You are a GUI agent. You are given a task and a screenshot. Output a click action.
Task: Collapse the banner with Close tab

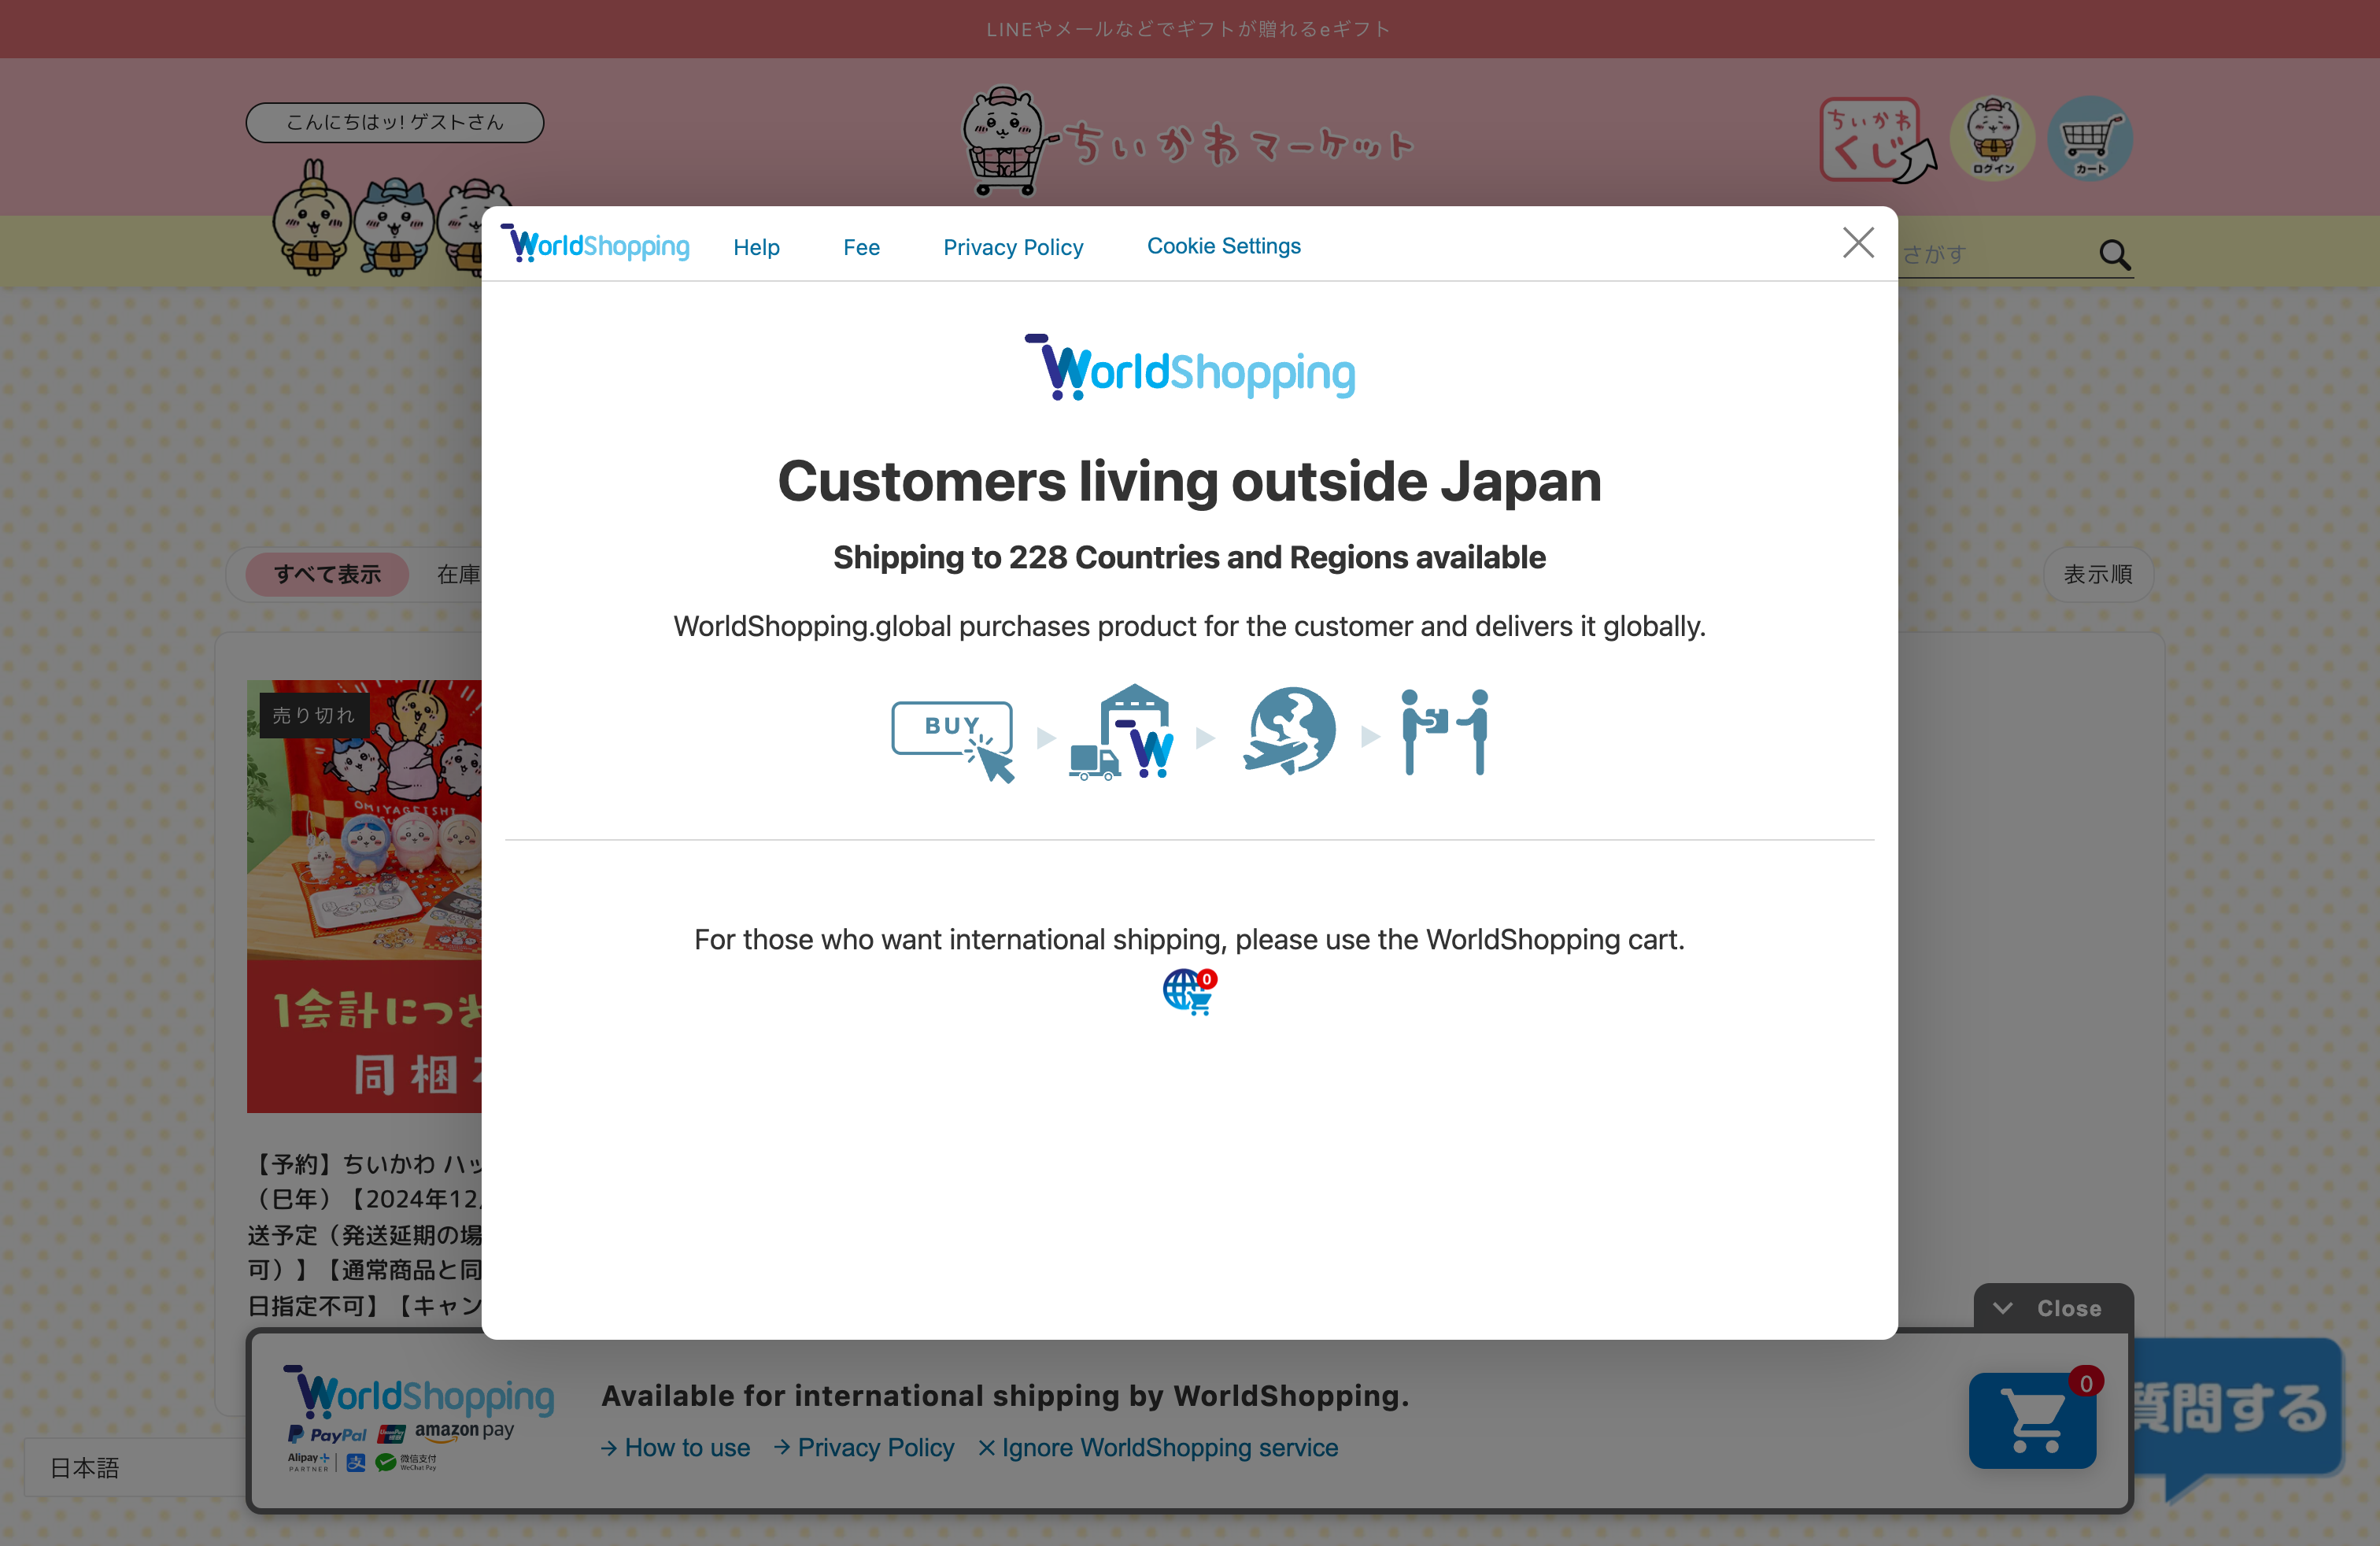[2053, 1308]
